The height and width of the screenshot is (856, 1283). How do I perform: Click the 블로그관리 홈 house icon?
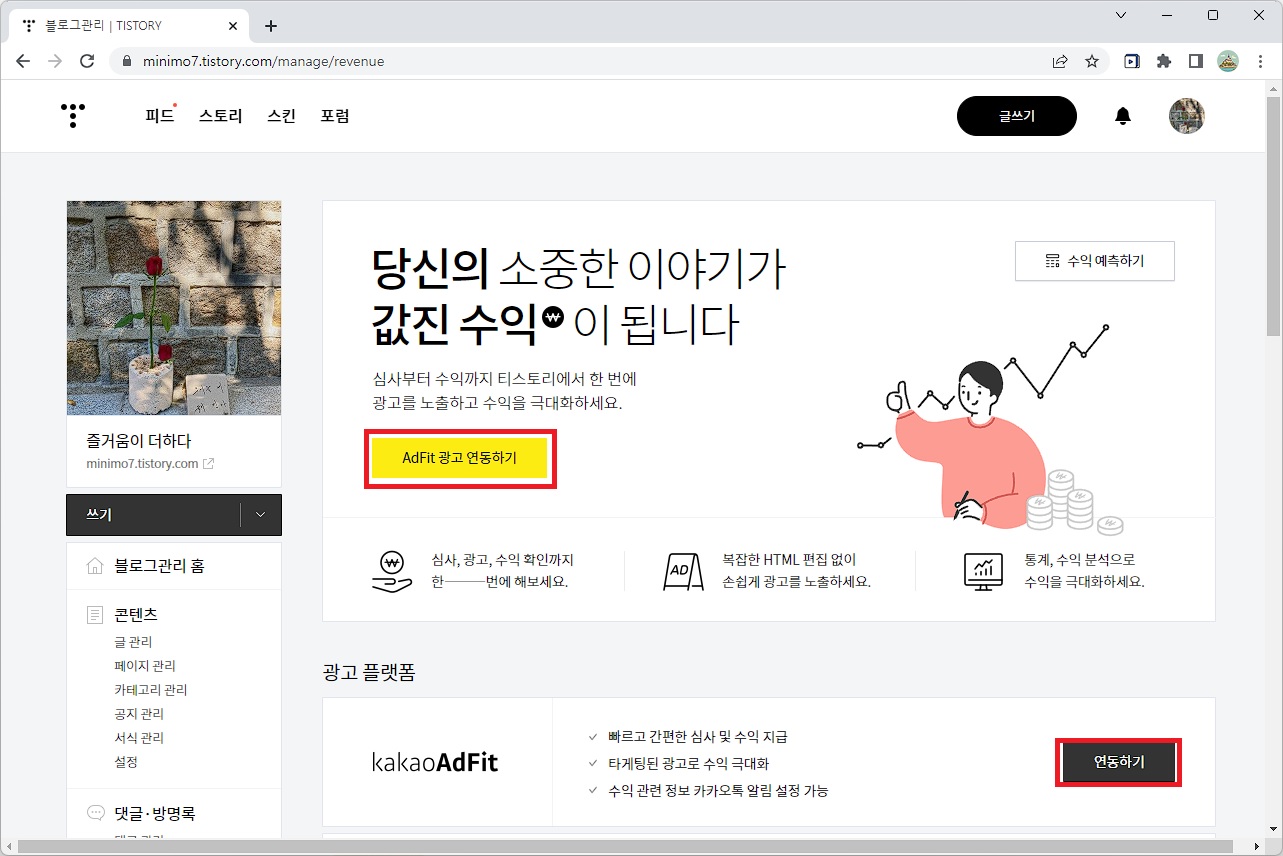point(95,566)
